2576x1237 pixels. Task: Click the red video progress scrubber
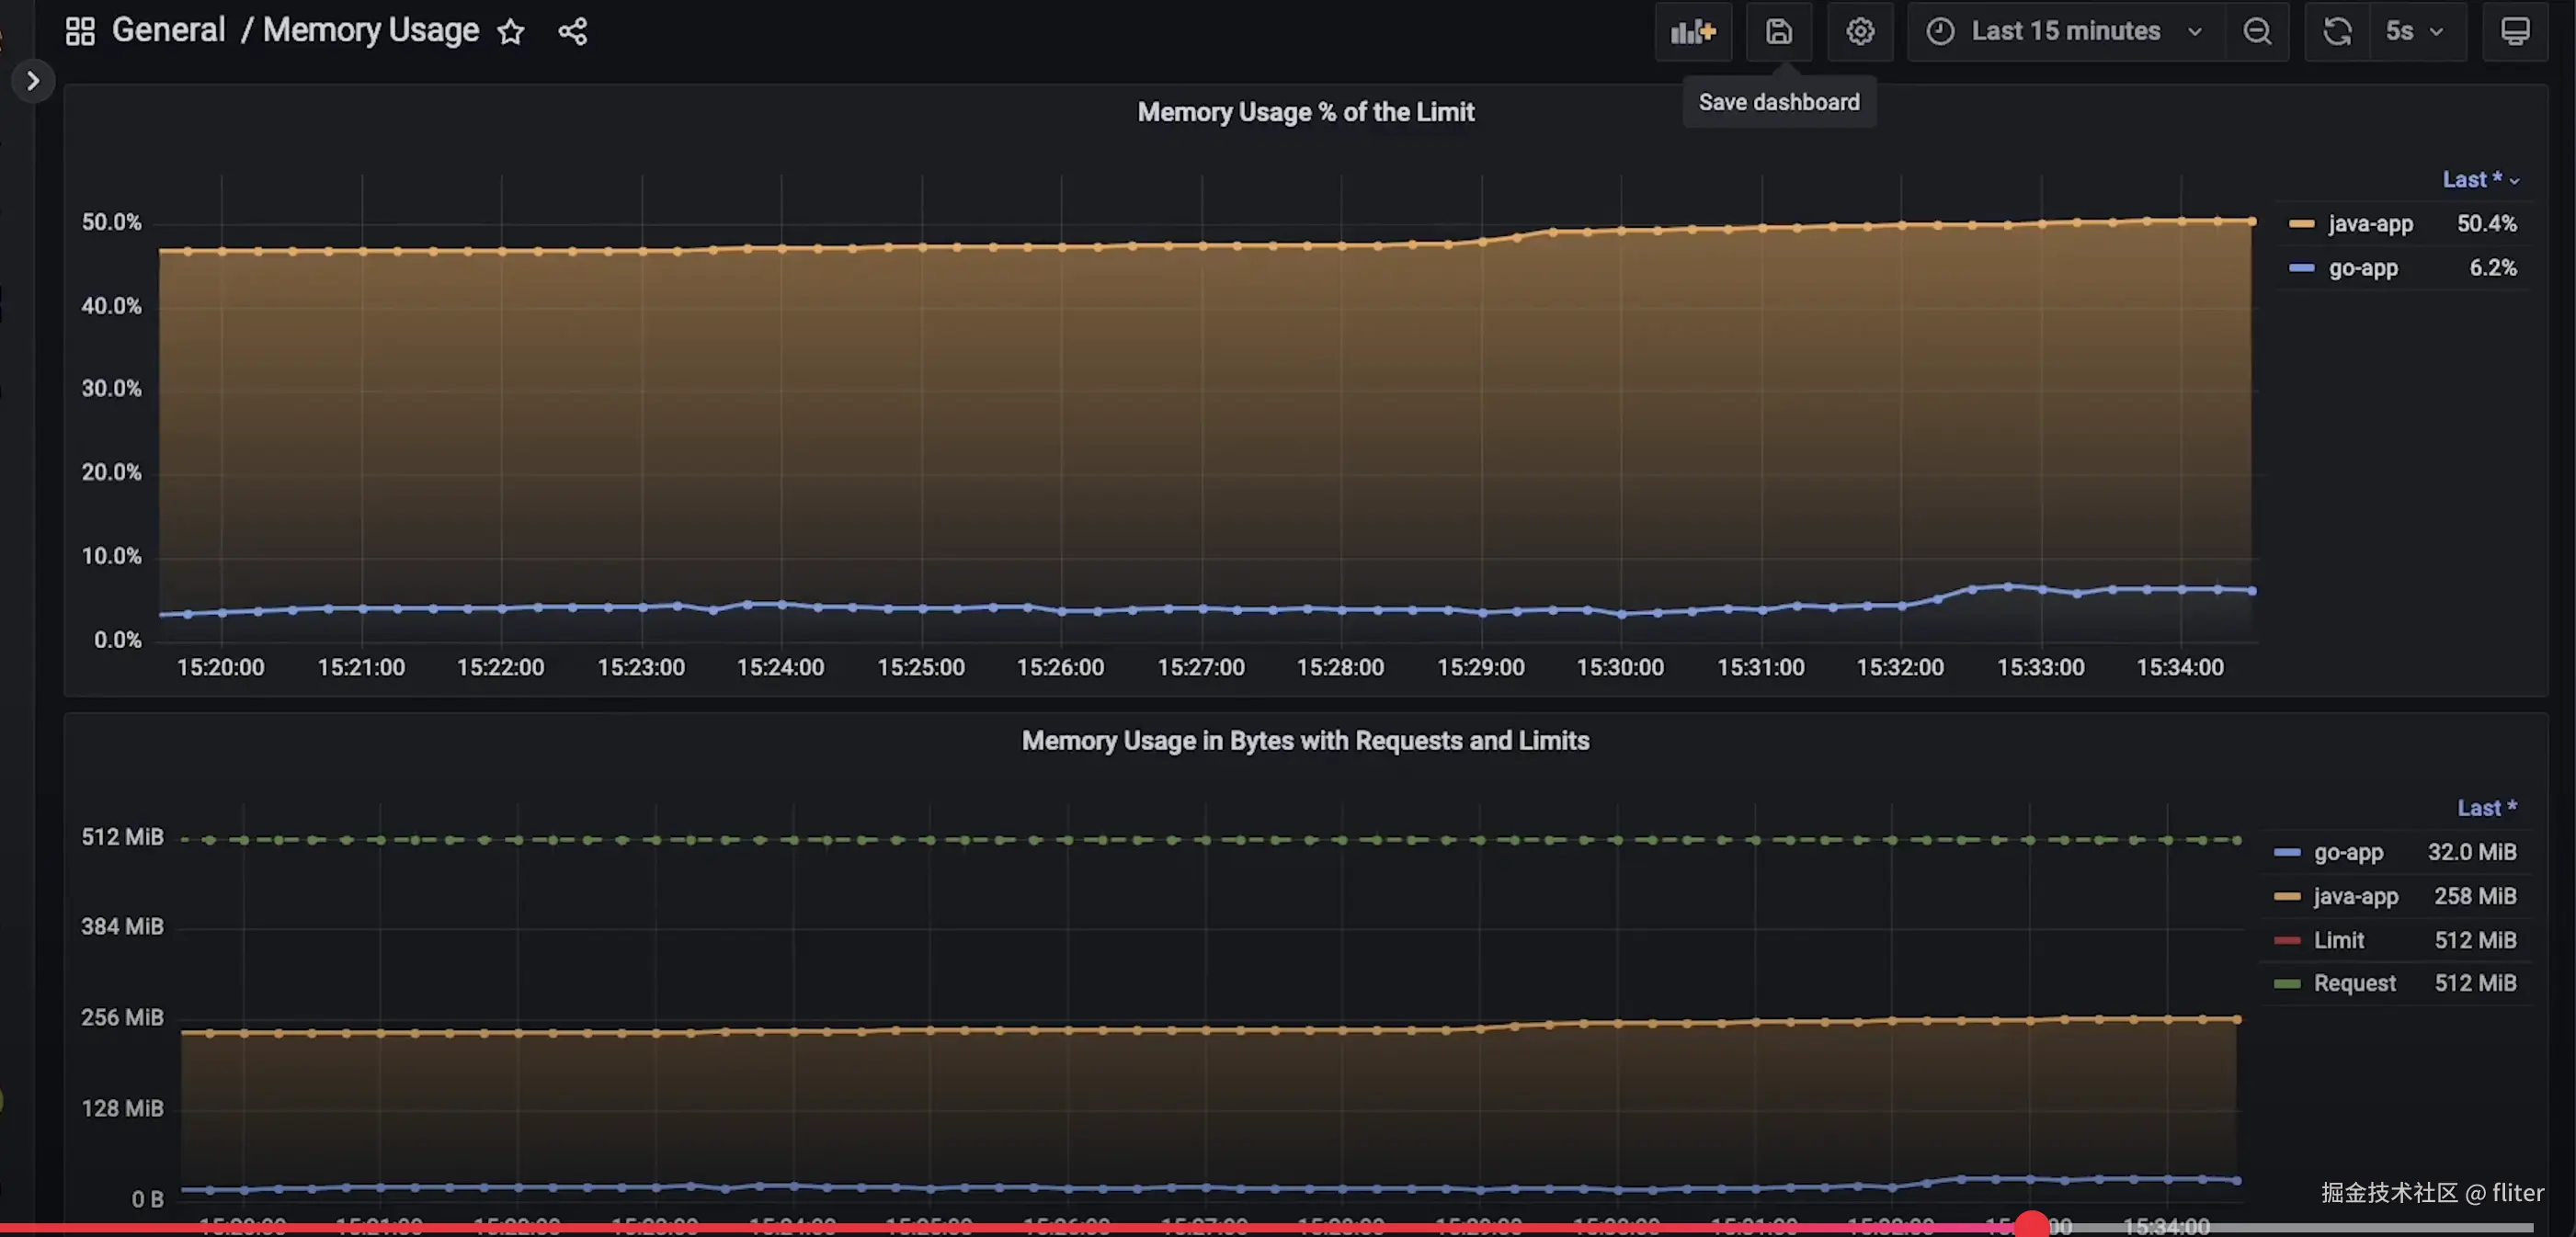click(x=2031, y=1225)
